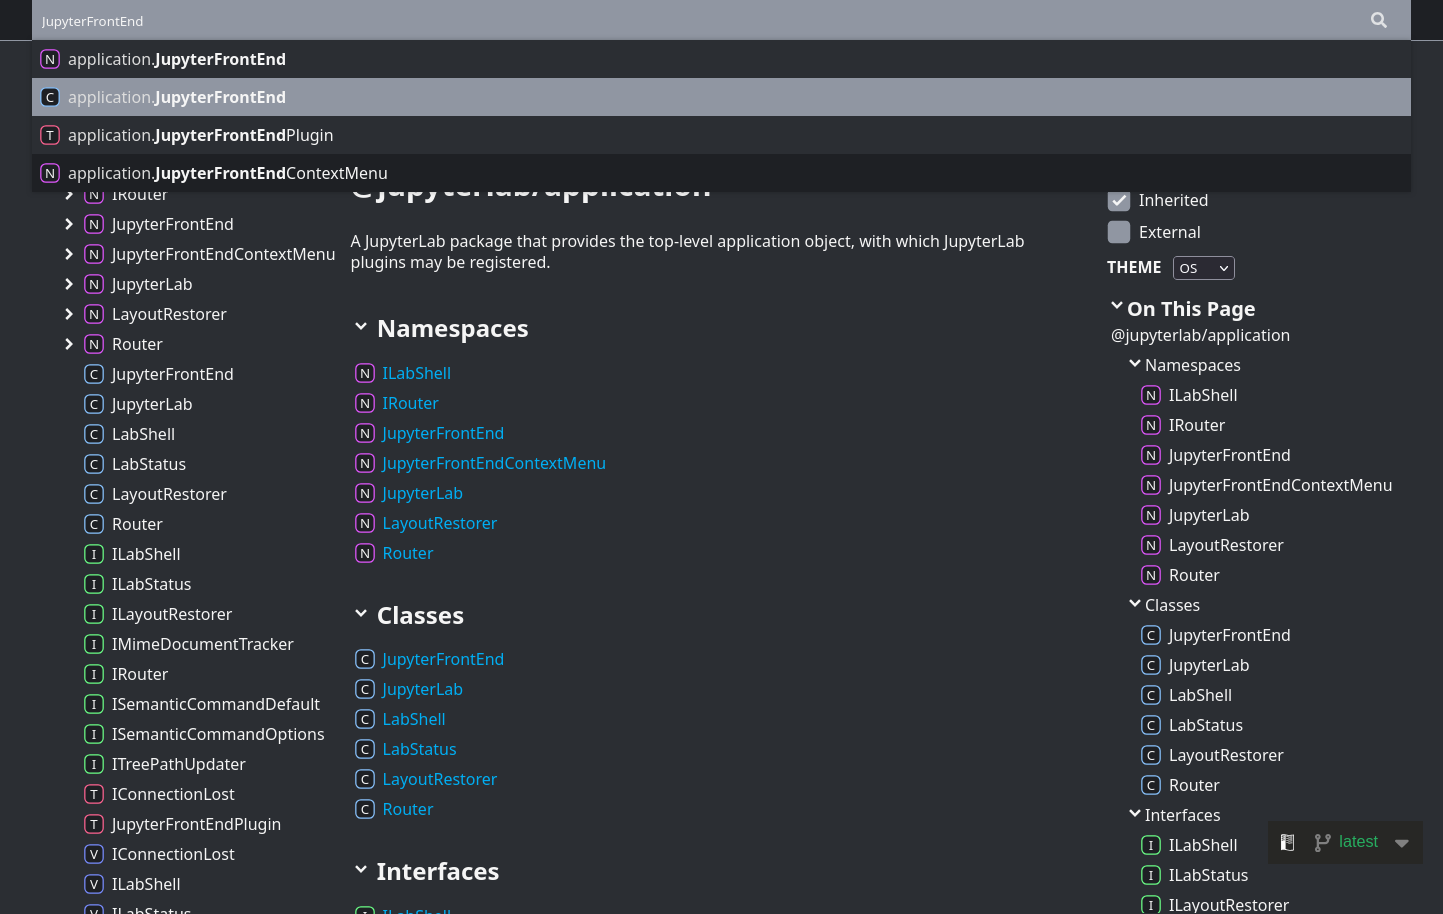Select namespace result application.JupyterFrontEnd
Viewport: 1443px width, 914px height.
pyautogui.click(x=721, y=59)
